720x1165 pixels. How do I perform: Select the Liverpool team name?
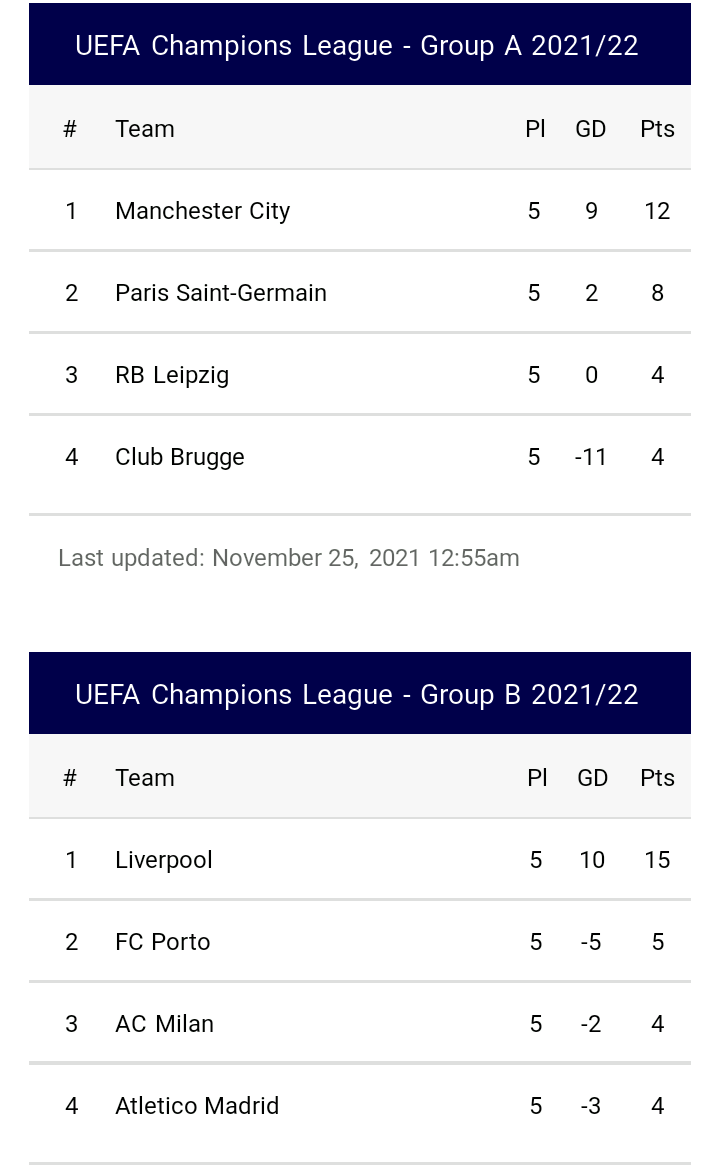point(163,860)
